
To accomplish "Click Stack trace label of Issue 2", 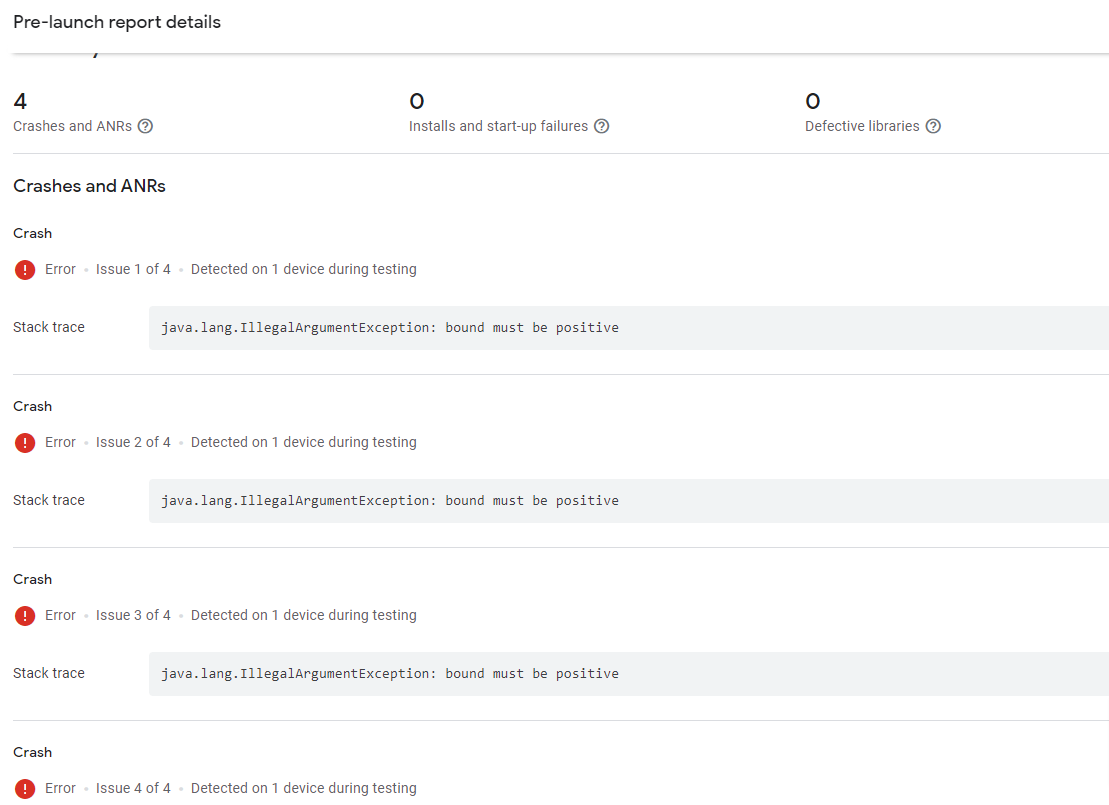I will coord(49,500).
